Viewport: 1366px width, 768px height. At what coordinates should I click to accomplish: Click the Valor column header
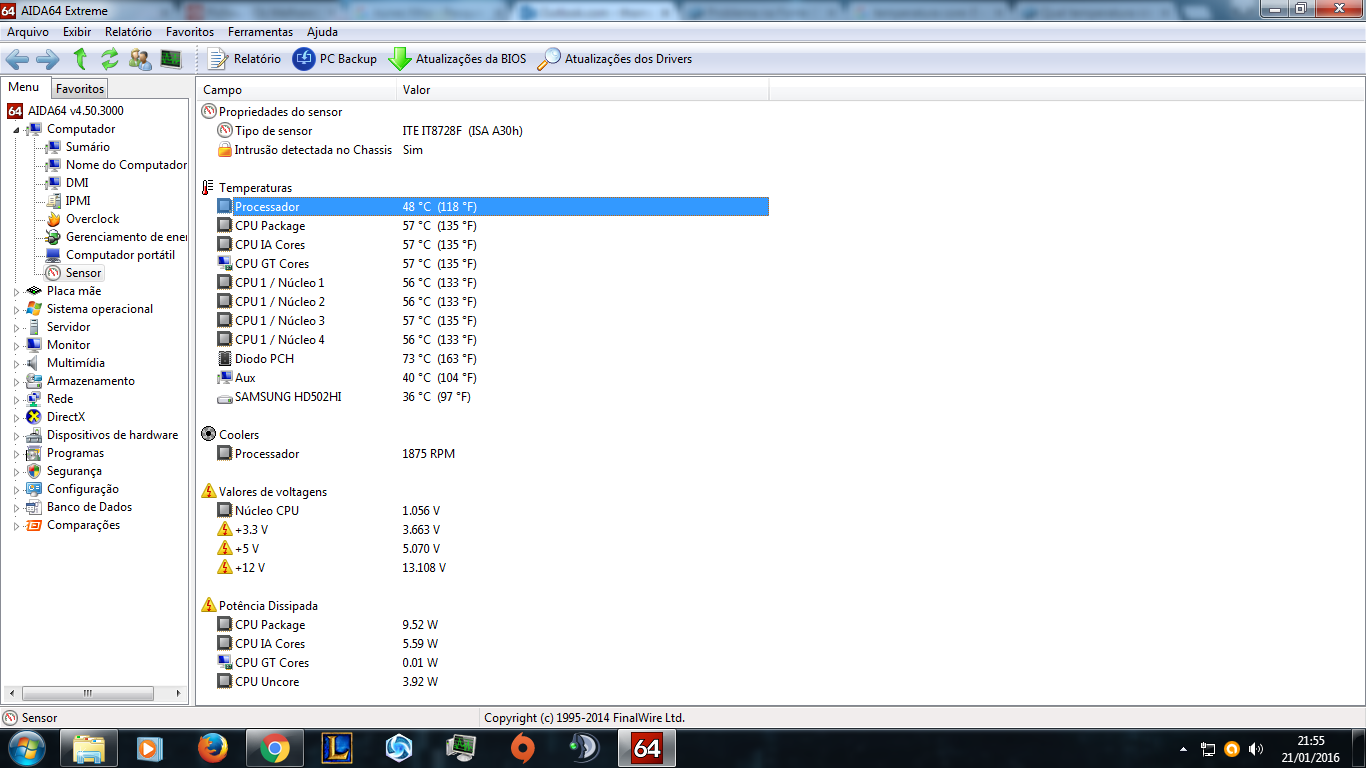[583, 90]
